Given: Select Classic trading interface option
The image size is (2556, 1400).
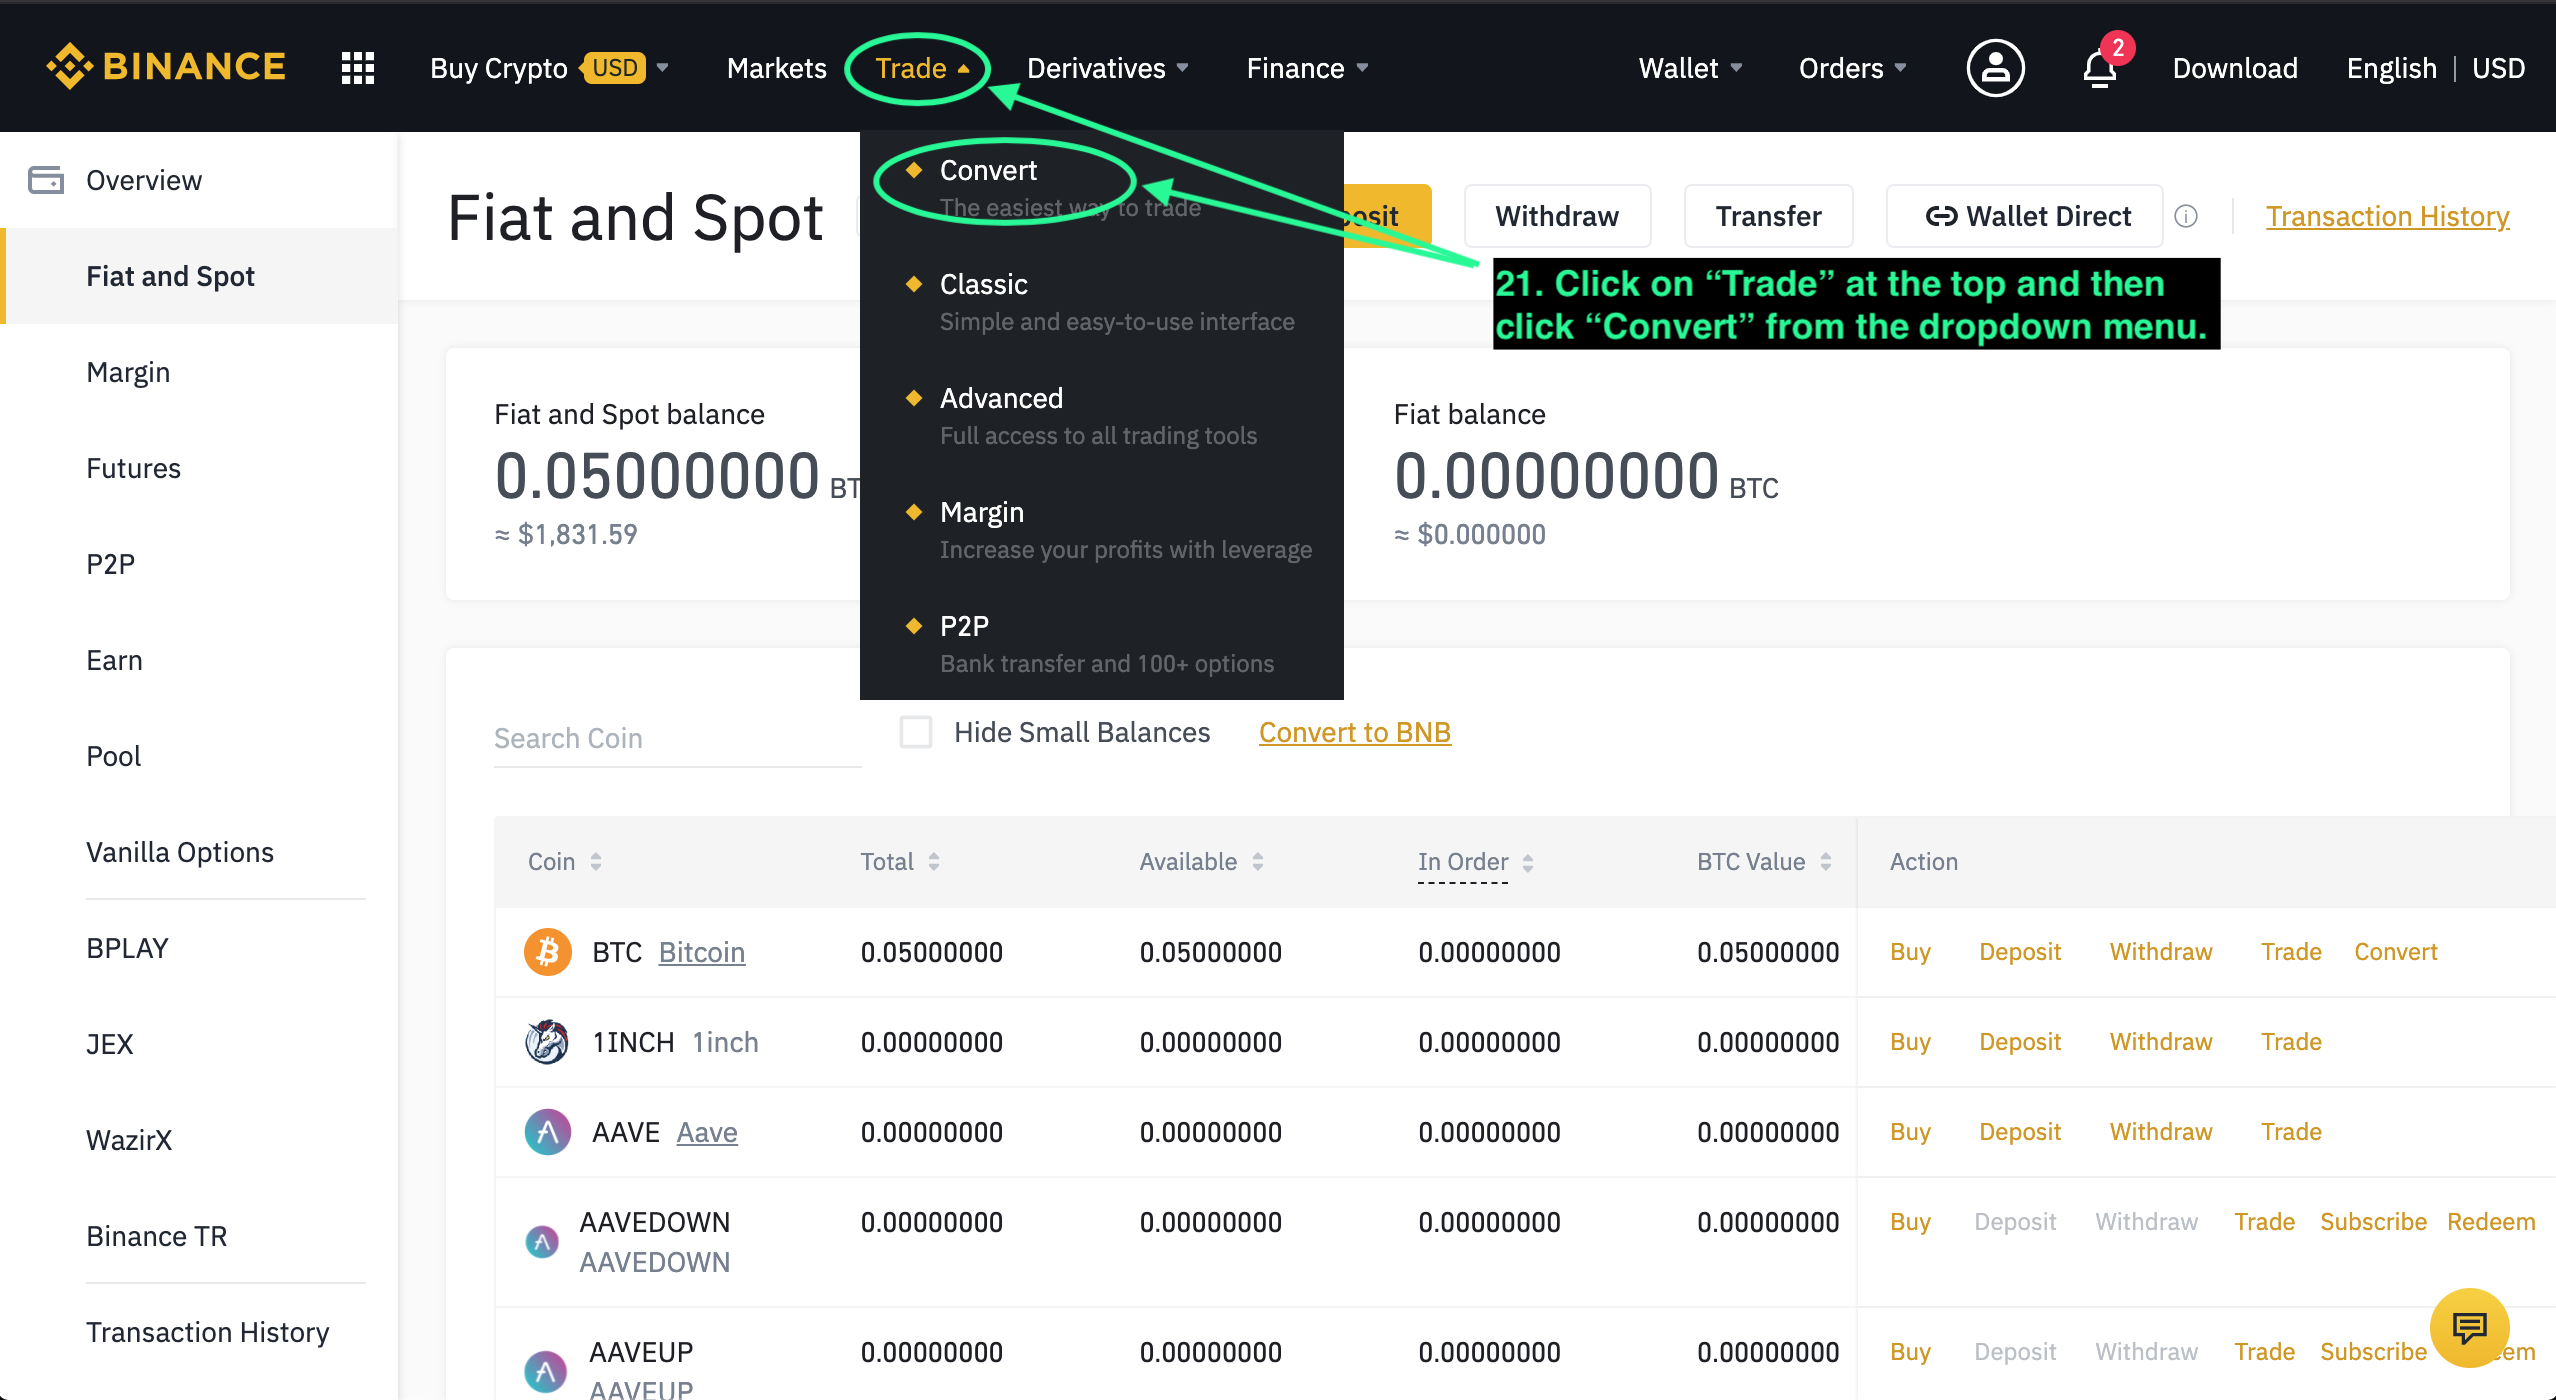Looking at the screenshot, I should coord(982,283).
